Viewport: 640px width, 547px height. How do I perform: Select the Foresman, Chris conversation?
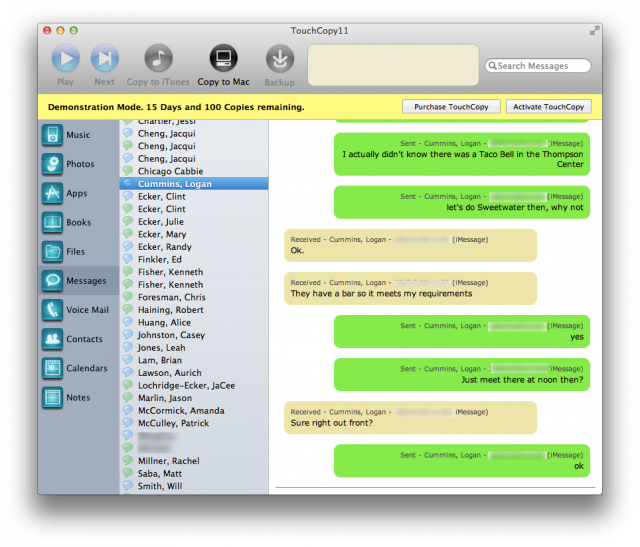[x=194, y=297]
